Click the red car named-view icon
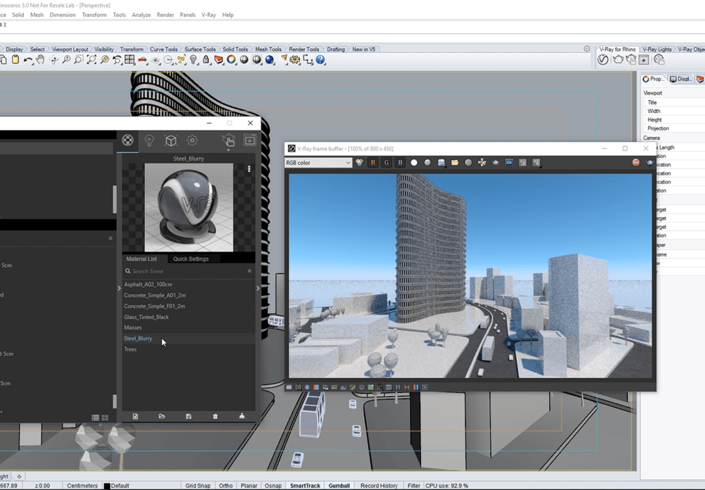Viewport: 705px width, 490px height. (x=143, y=60)
